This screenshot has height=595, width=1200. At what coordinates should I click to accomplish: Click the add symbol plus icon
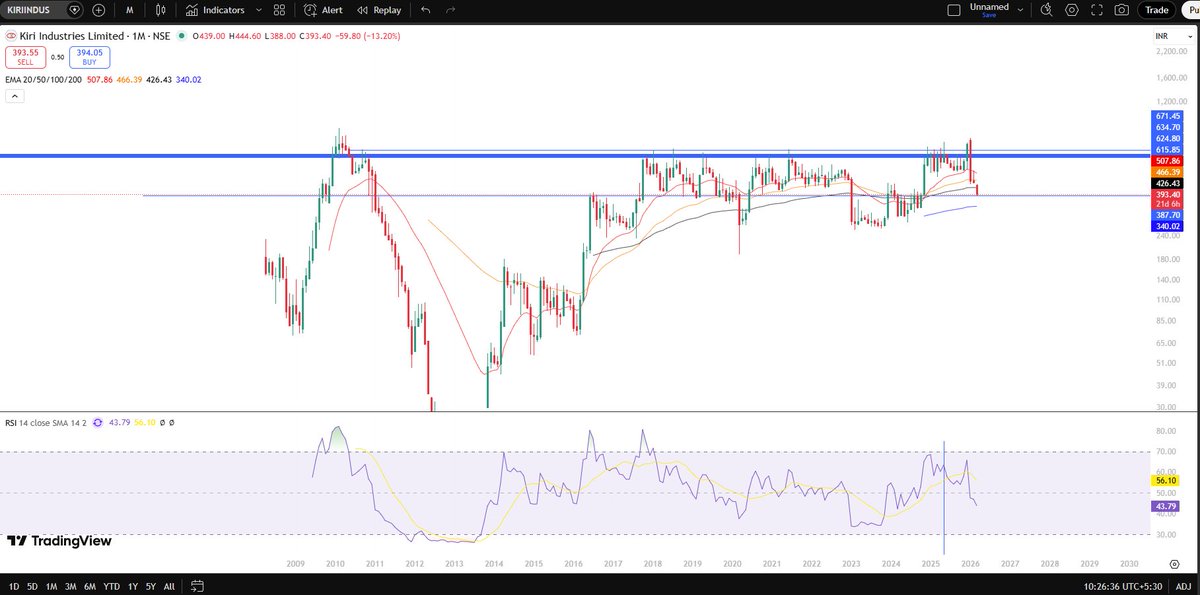pyautogui.click(x=98, y=10)
